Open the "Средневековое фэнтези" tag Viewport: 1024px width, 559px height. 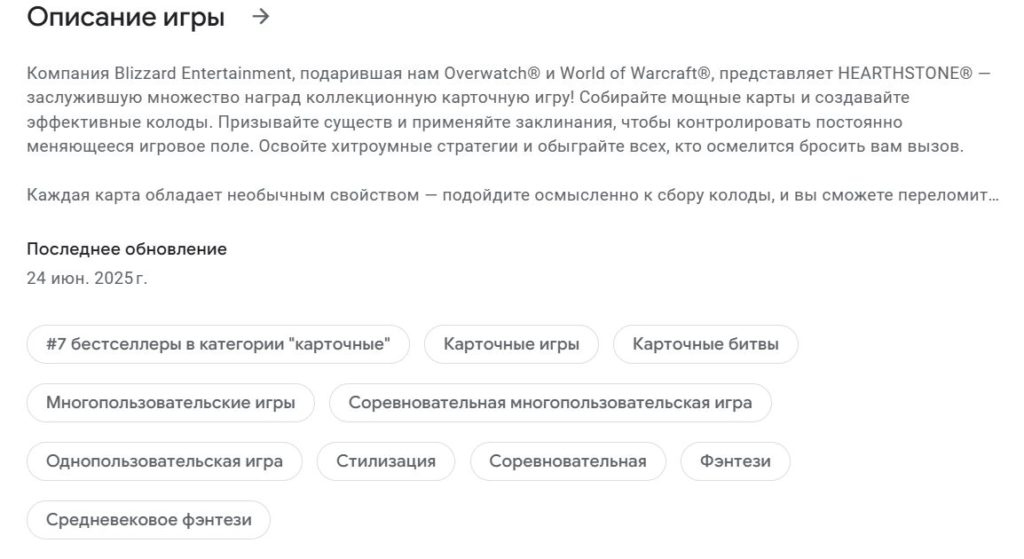click(x=149, y=520)
